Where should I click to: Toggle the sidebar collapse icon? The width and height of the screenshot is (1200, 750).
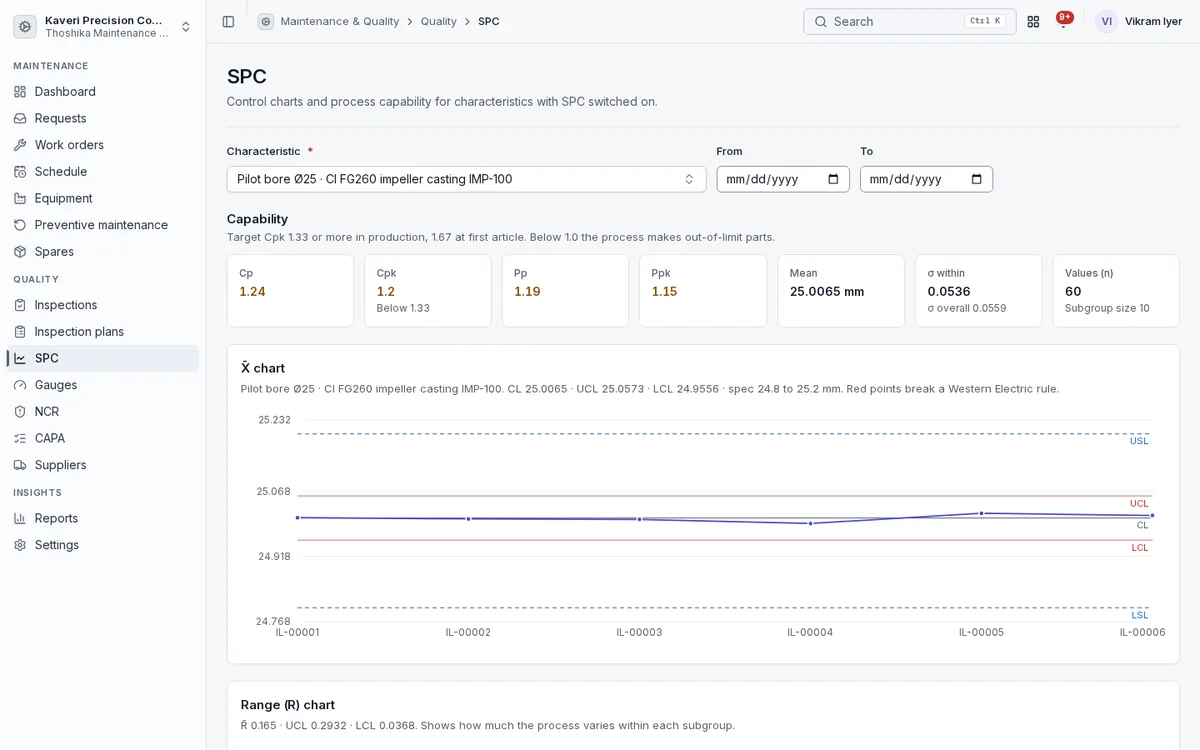click(228, 21)
